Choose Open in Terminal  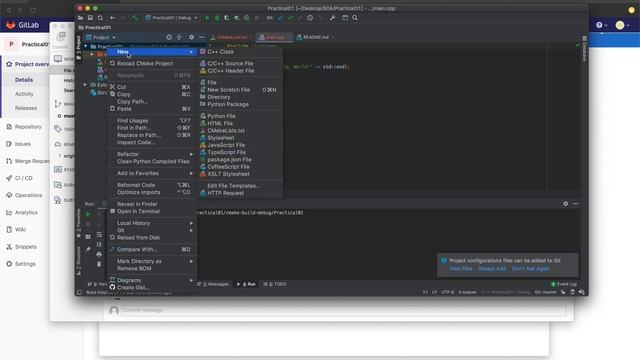(x=138, y=211)
